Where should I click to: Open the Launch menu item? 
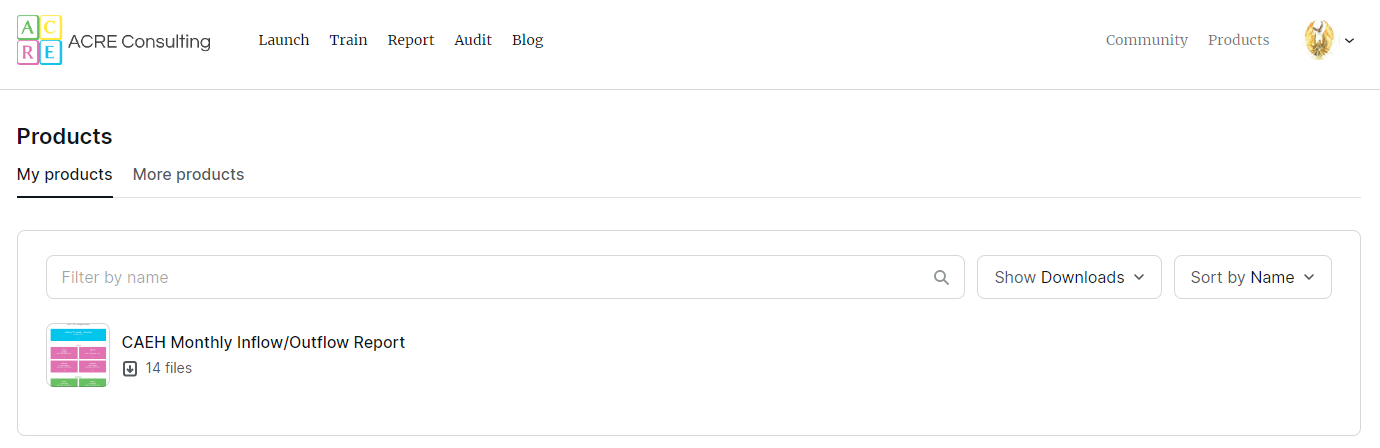(x=284, y=40)
